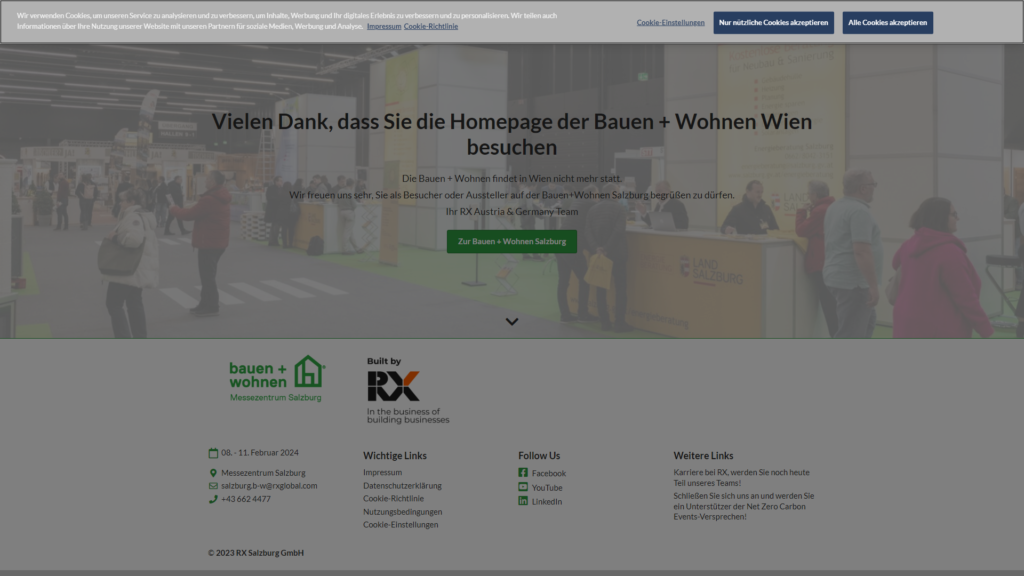1024x576 pixels.
Task: Click © 2023 RX Salzburg GmbH text
Action: click(256, 552)
